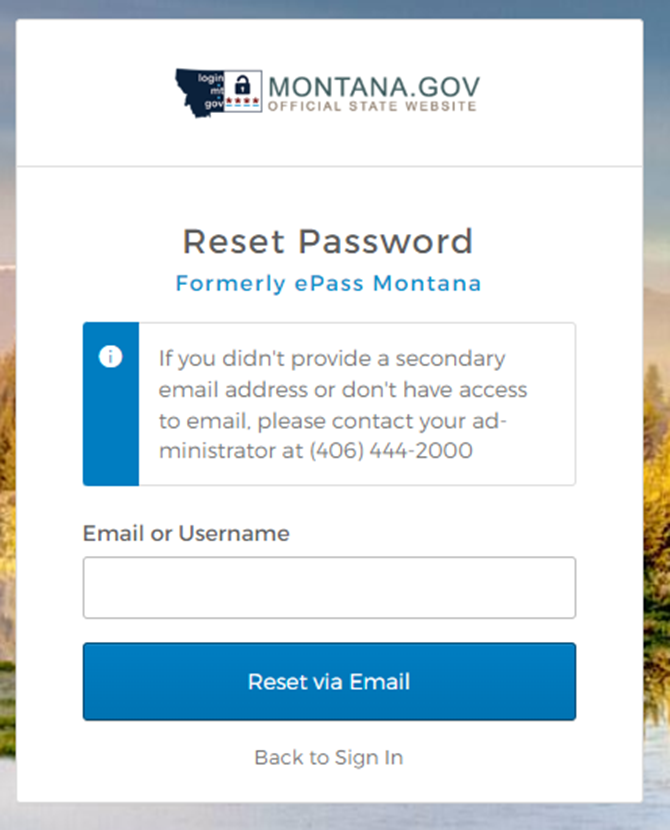Click Back to Sign In

click(329, 757)
